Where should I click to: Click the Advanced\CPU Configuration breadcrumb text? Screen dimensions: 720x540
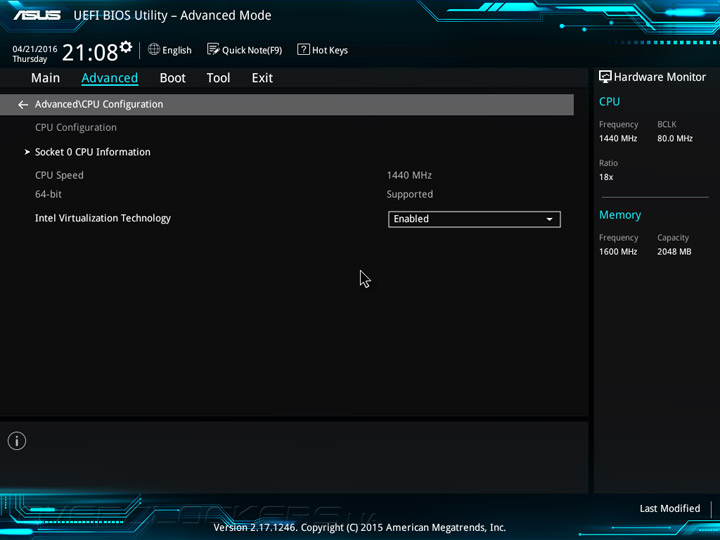(99, 104)
